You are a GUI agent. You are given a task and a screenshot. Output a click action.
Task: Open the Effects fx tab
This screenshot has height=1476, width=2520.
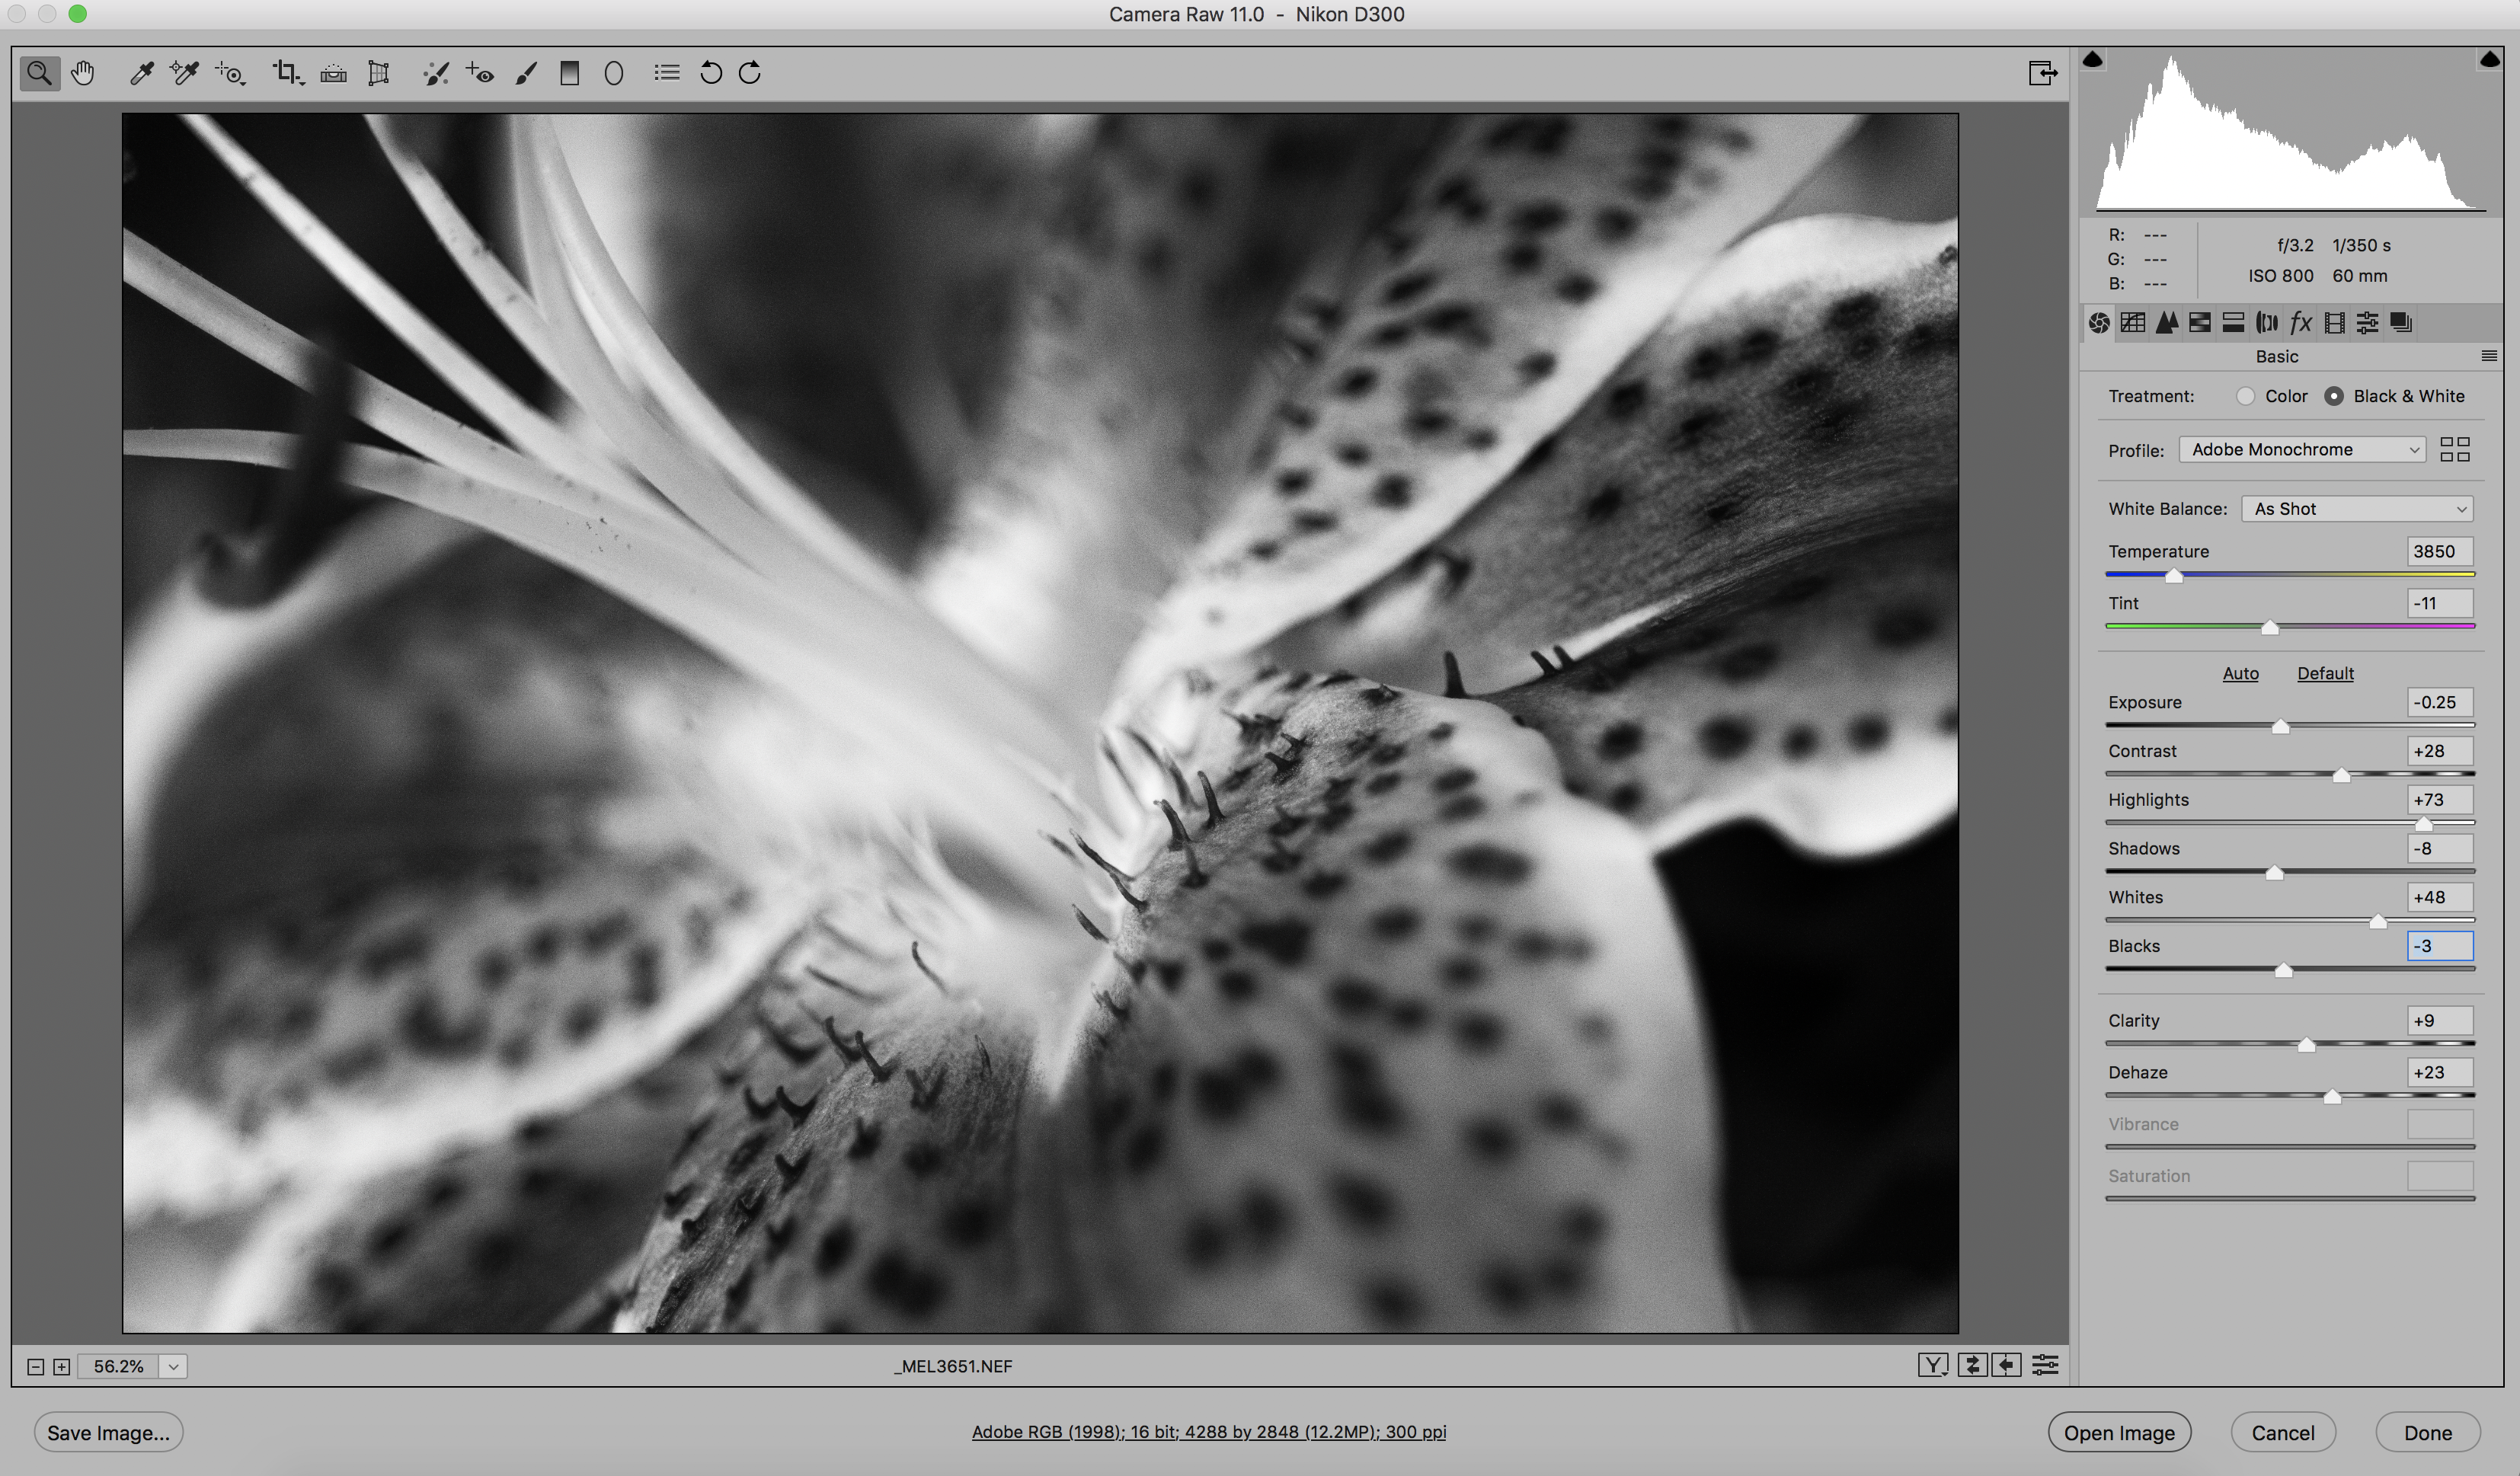pyautogui.click(x=2300, y=323)
